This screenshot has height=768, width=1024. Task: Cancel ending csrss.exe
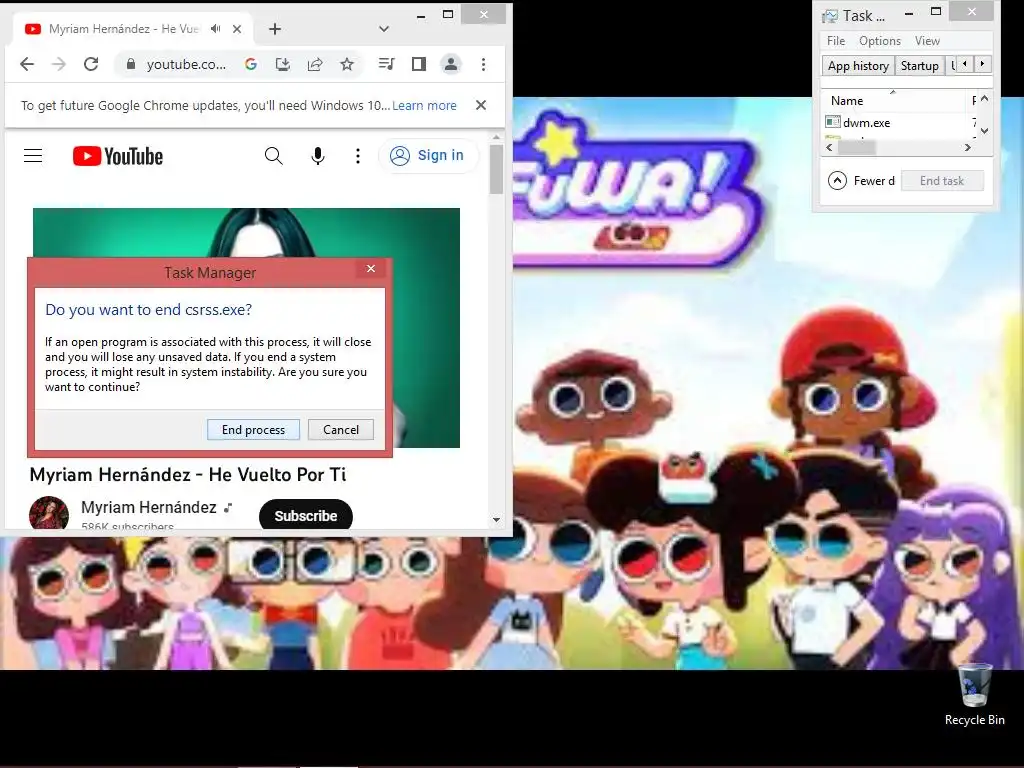point(341,430)
